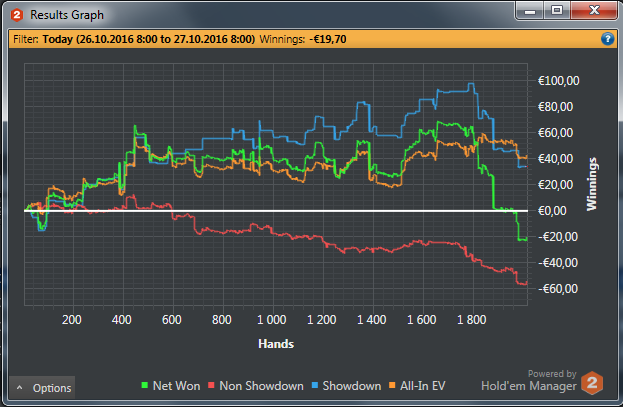This screenshot has width=623, height=407.
Task: Click the 1 200 hands axis label
Action: point(322,320)
